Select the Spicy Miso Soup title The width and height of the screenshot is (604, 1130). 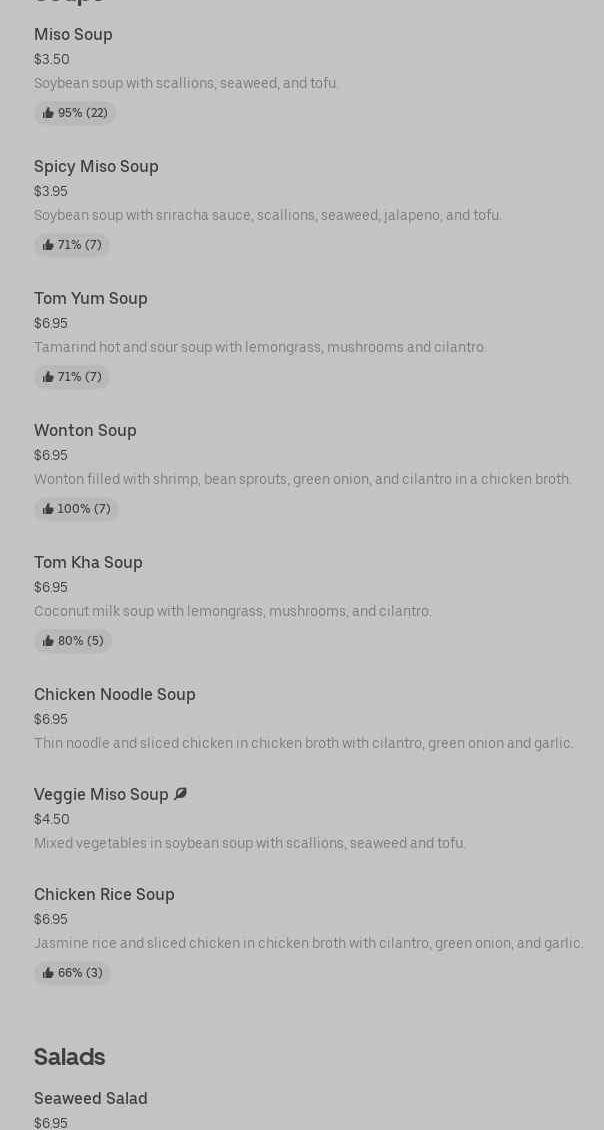[x=96, y=167]
